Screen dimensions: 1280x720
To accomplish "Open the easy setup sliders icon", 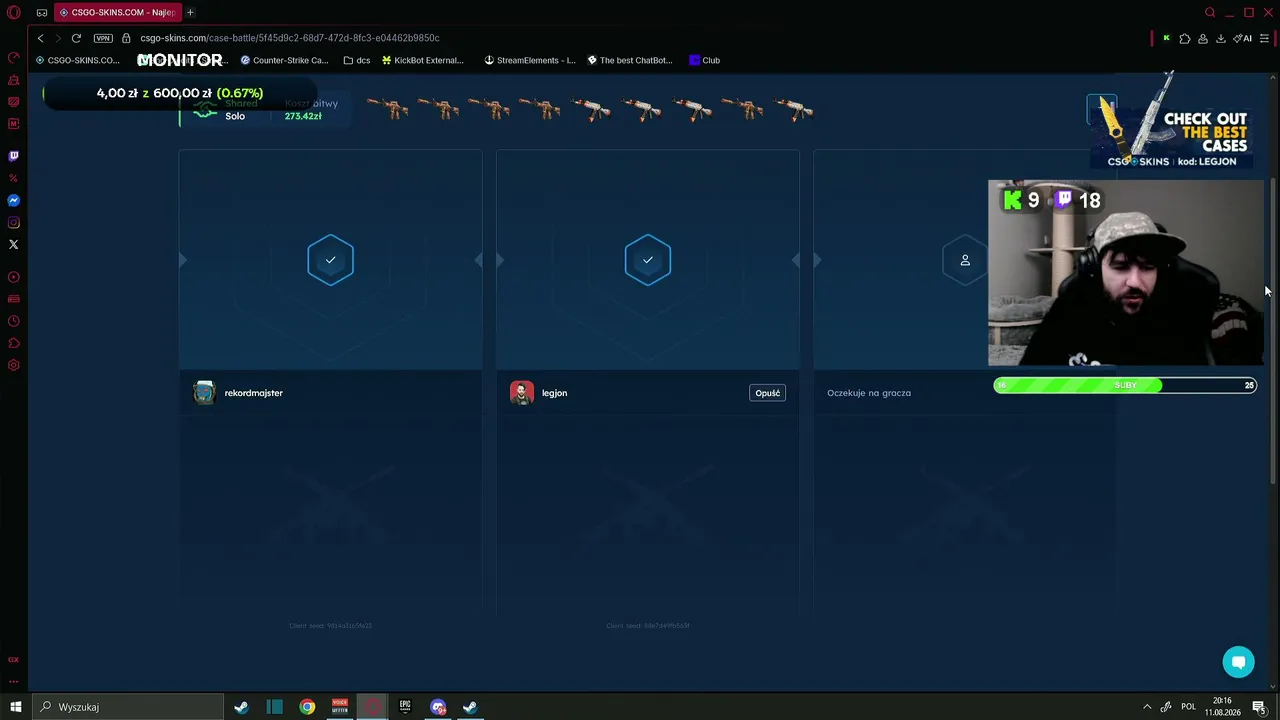I will (1264, 38).
